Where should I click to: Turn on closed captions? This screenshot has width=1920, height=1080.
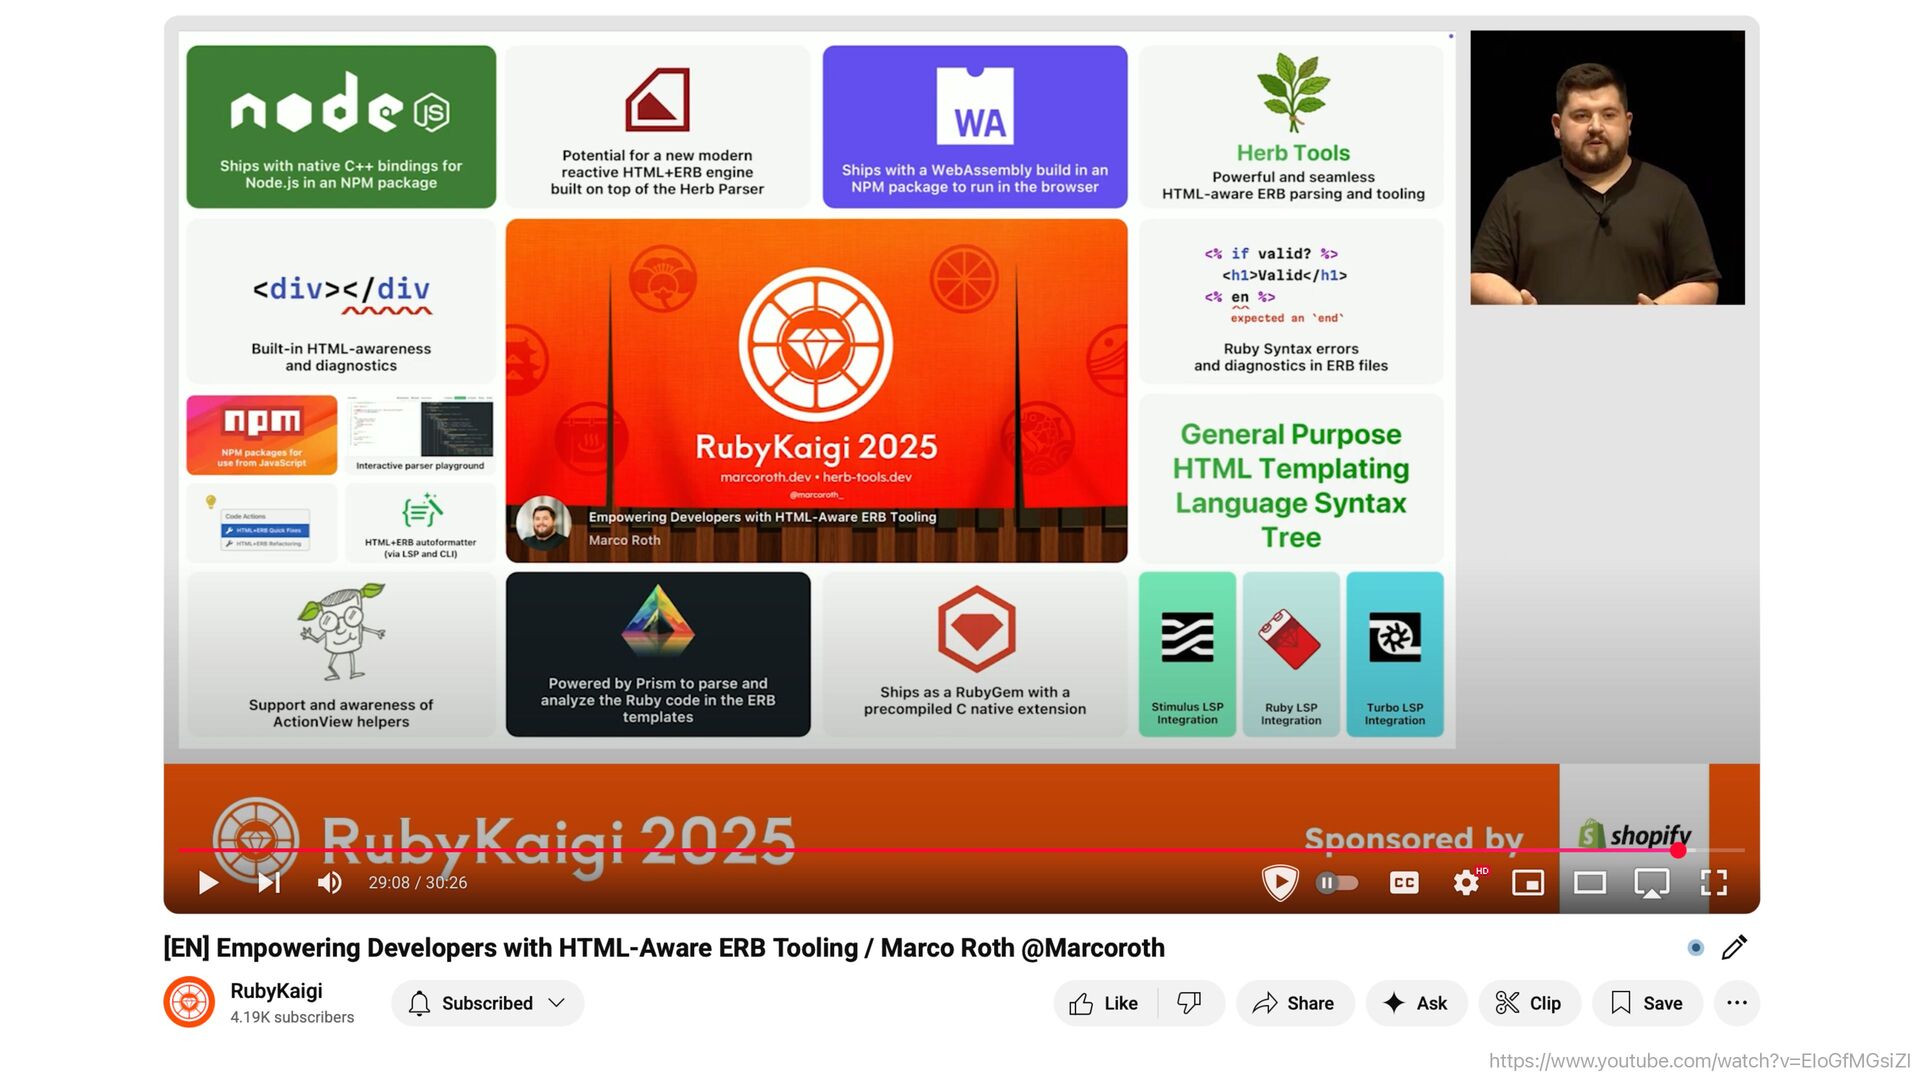tap(1404, 882)
